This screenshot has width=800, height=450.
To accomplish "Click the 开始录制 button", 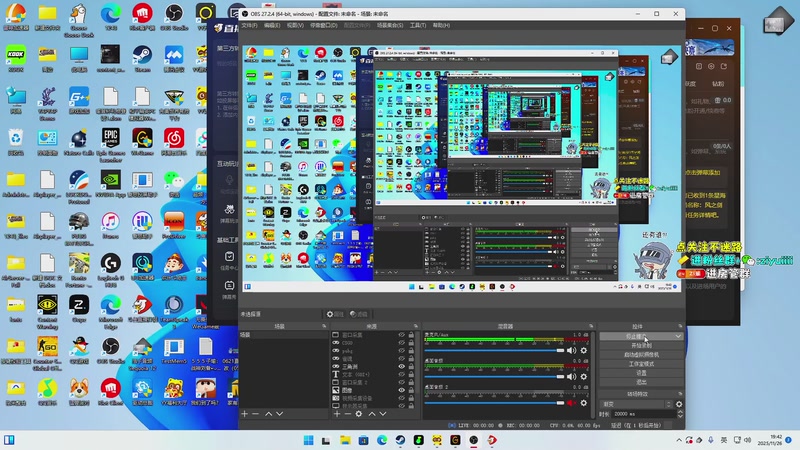I will pyautogui.click(x=641, y=345).
